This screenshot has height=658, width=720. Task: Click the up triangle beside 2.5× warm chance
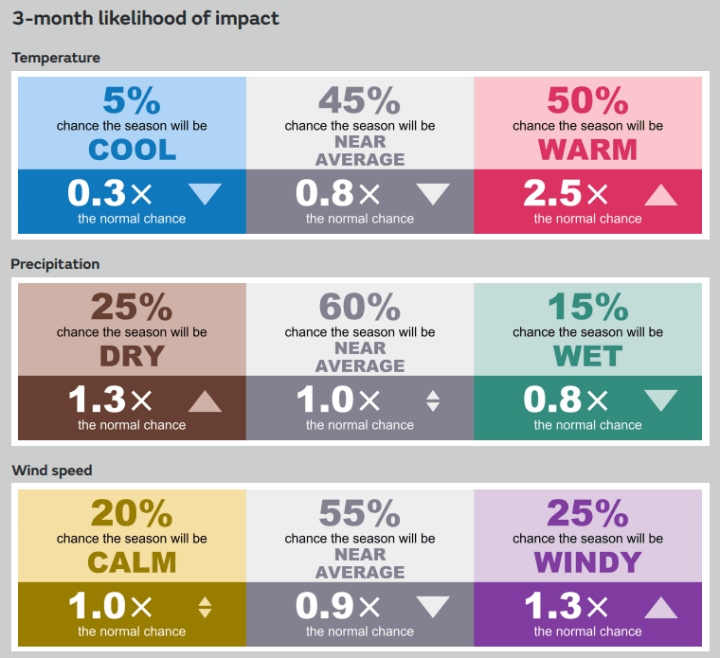[x=661, y=195]
